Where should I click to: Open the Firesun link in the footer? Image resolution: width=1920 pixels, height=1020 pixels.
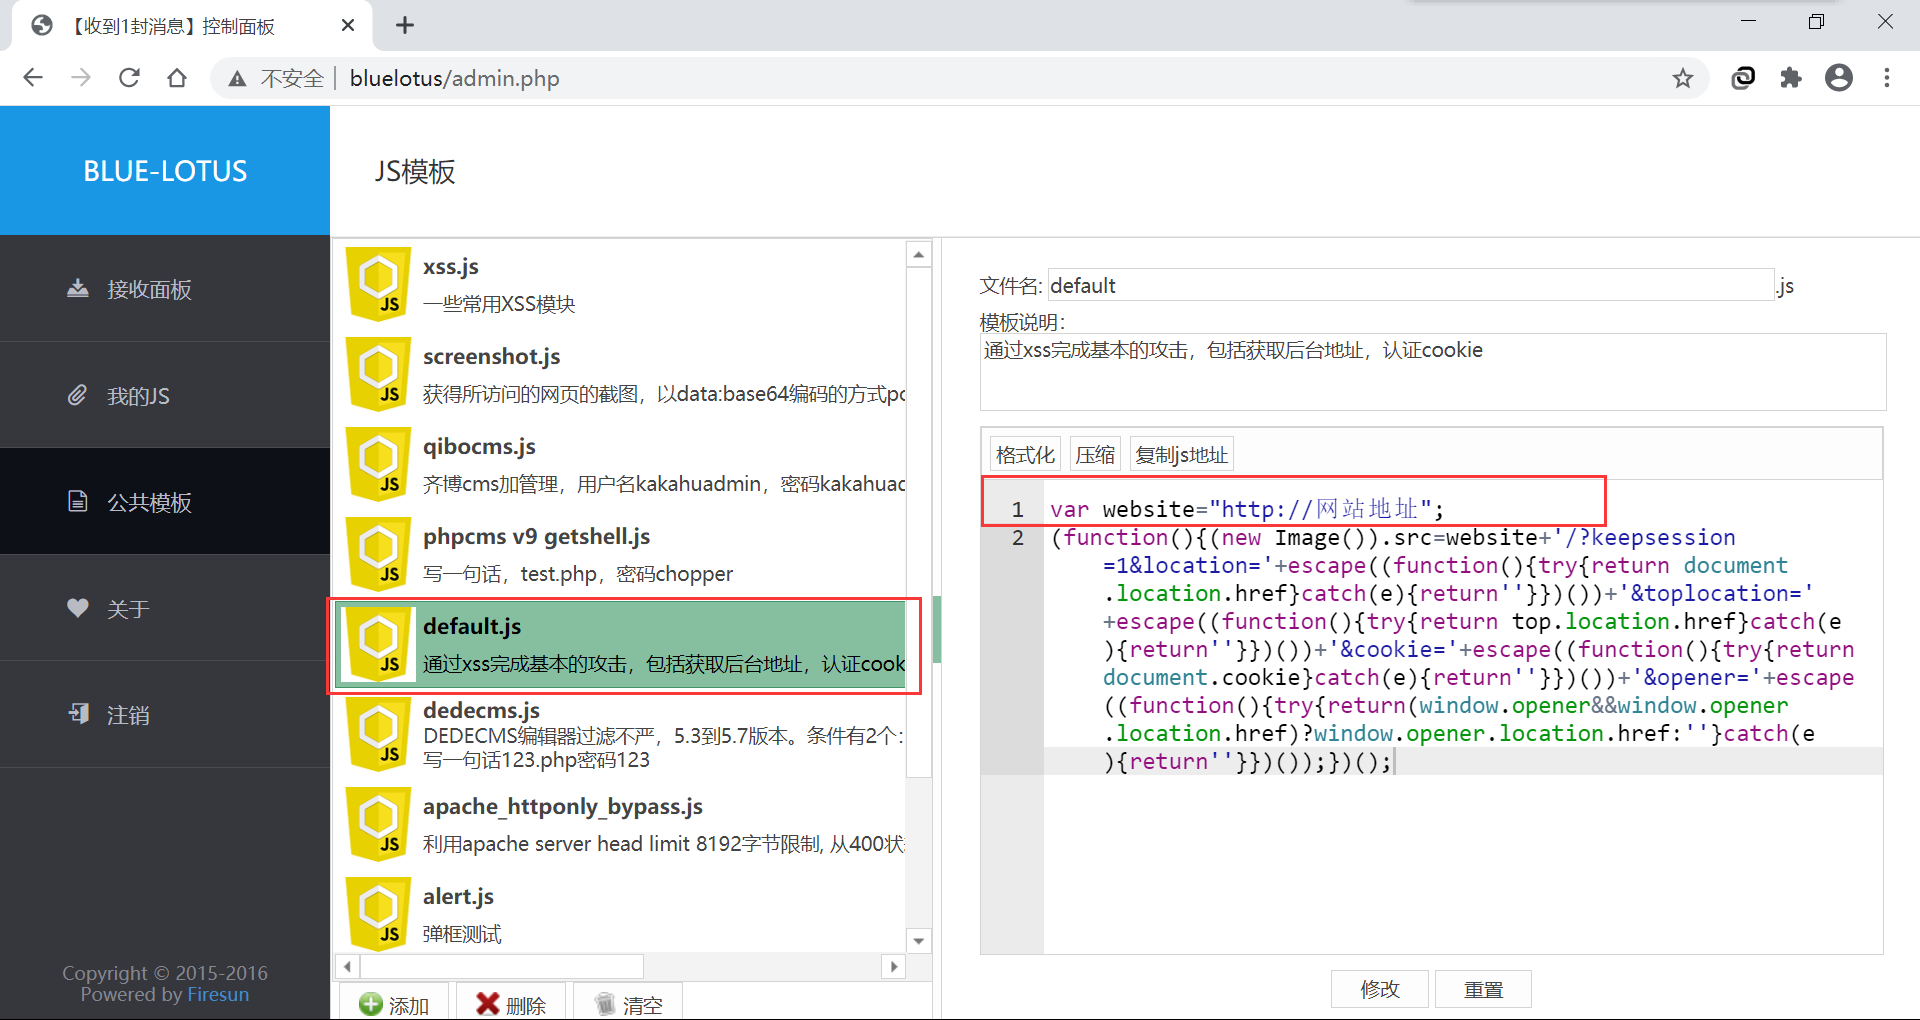pos(218,994)
